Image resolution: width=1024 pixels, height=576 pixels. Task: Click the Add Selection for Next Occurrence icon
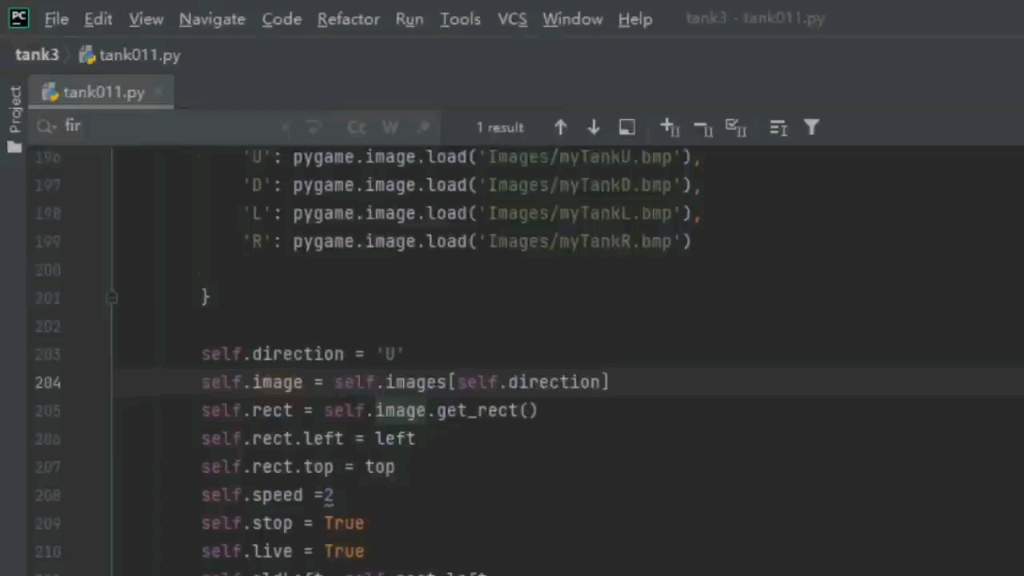(x=668, y=127)
